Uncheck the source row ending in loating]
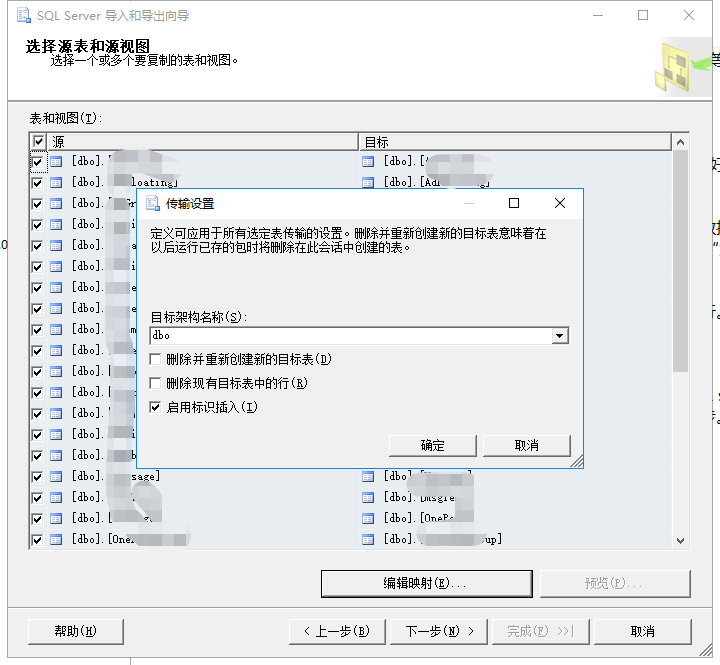Viewport: 720px width, 665px height. click(x=38, y=183)
